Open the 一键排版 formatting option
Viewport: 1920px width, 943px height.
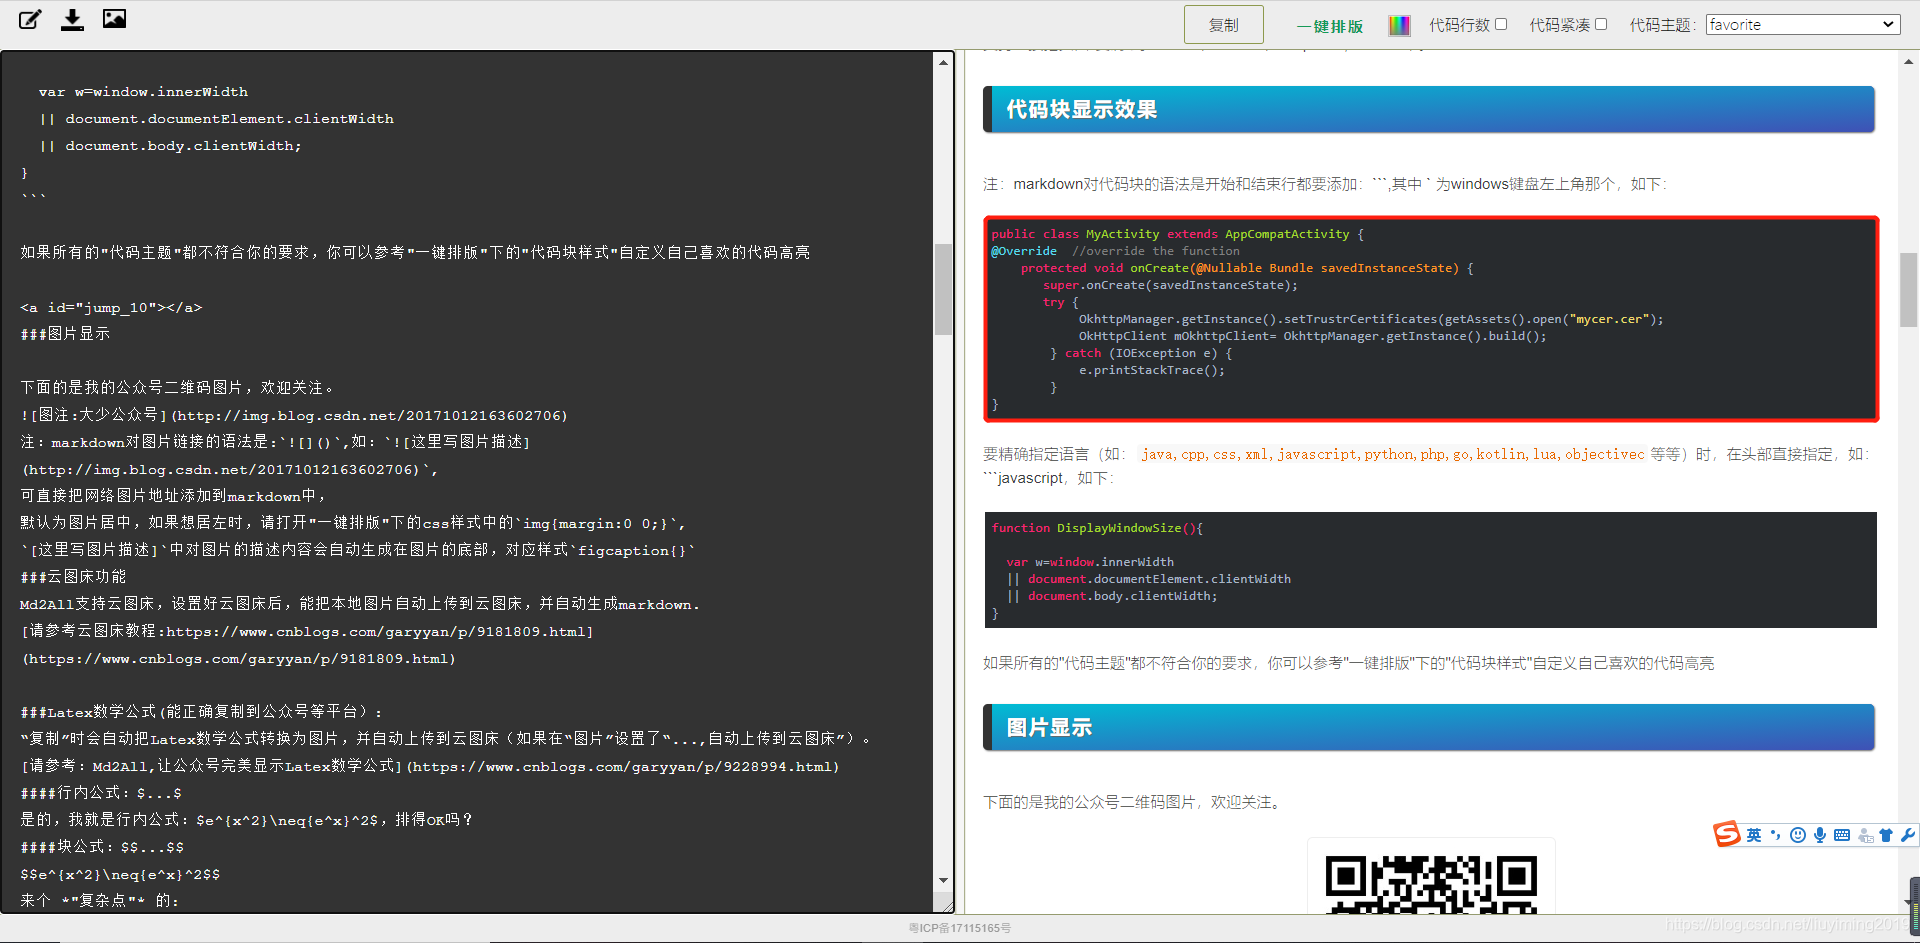(x=1330, y=26)
